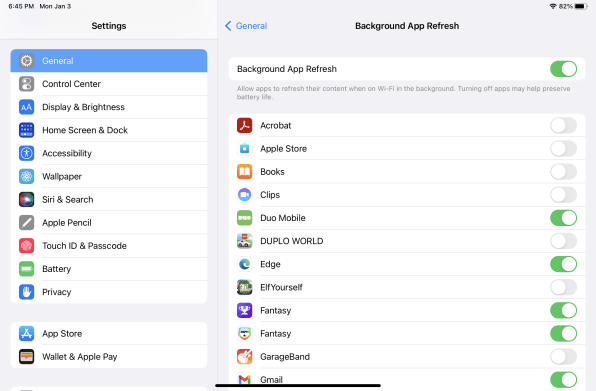Tap the Touch ID fingerprint icon
The image size is (596, 391).
27,246
